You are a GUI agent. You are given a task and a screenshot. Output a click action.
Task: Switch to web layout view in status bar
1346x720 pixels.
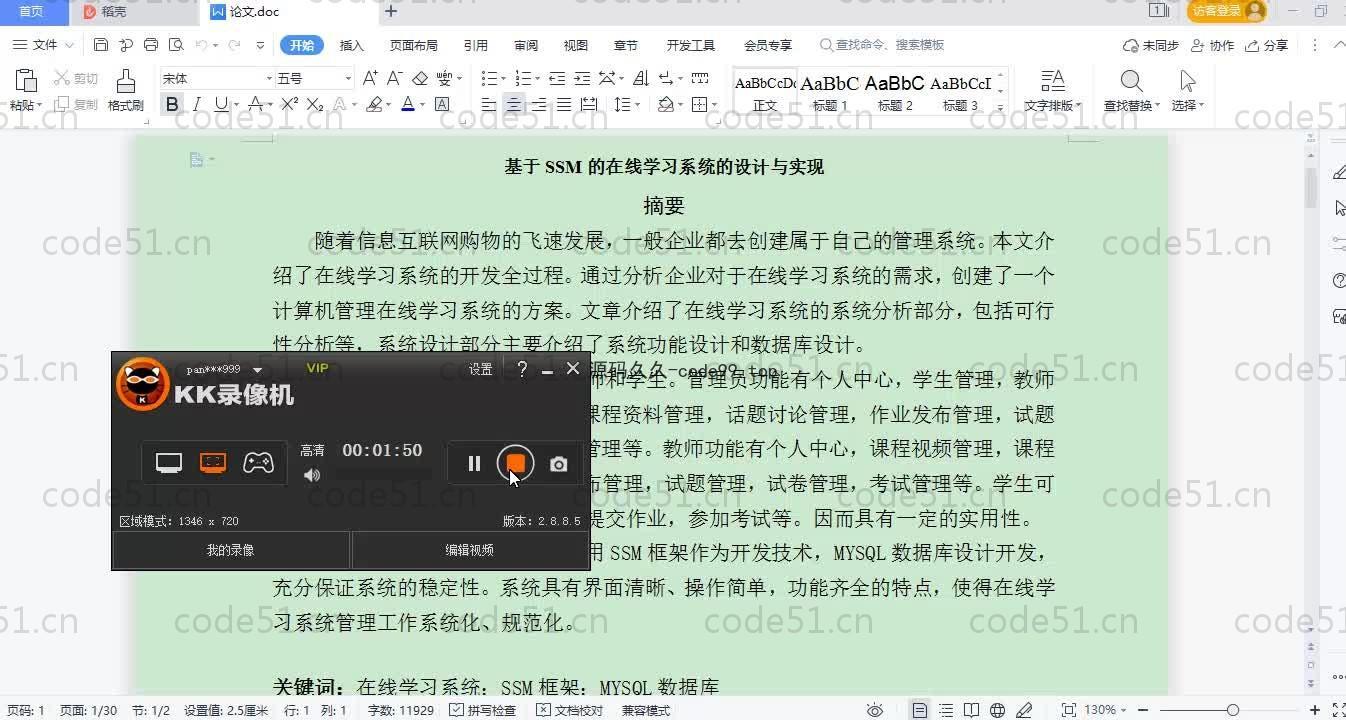click(x=997, y=710)
